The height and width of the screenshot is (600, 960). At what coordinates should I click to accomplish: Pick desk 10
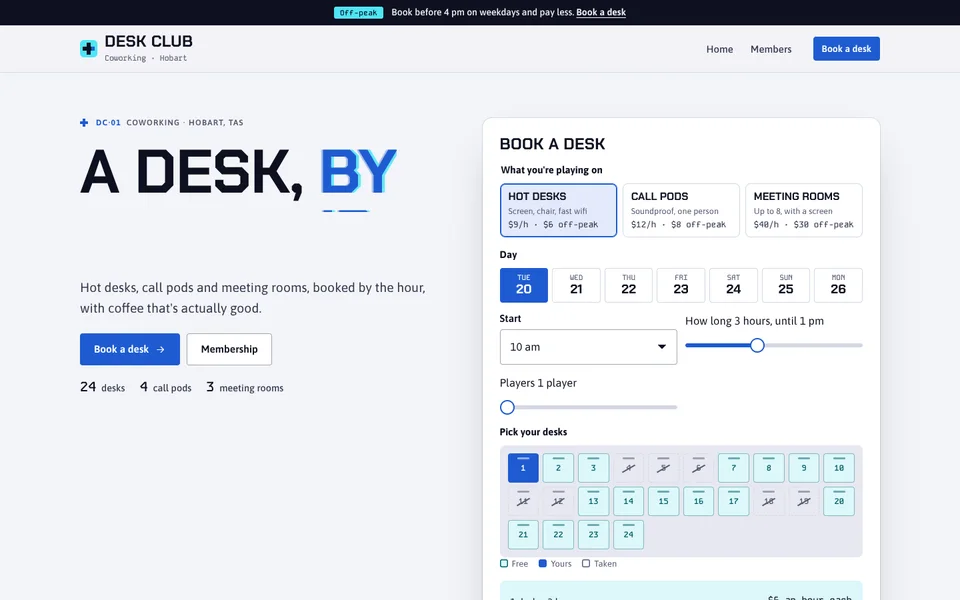[839, 468]
